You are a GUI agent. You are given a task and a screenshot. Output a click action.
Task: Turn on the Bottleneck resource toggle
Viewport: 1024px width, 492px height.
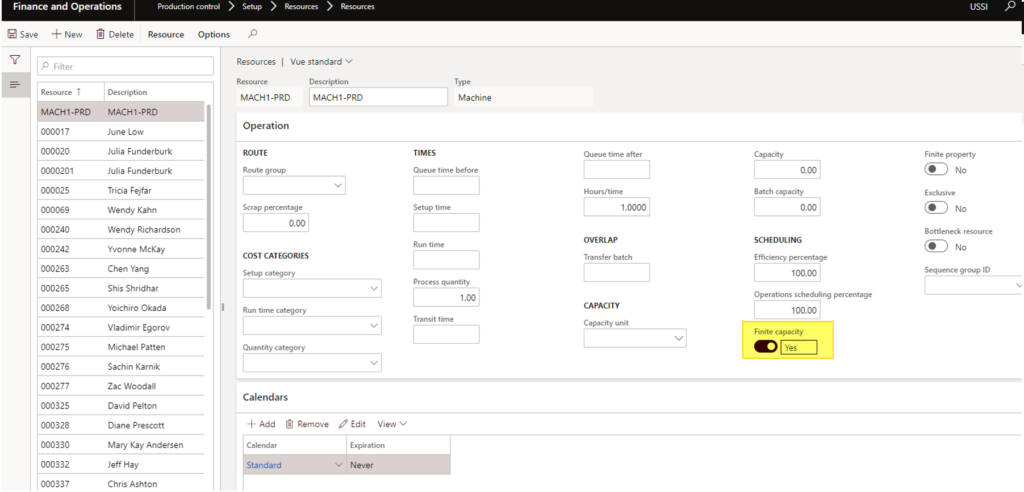(x=936, y=246)
